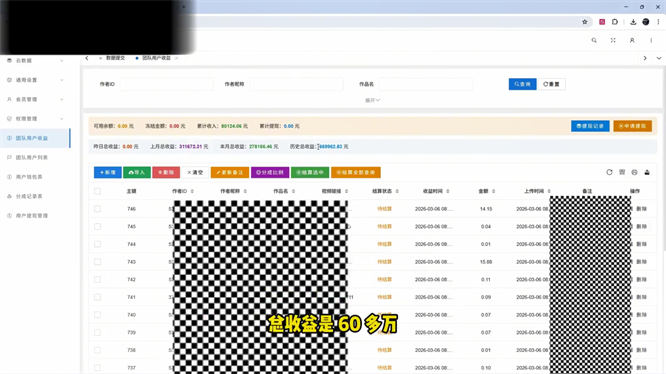
Task: Click the orange 更新备注 button
Action: pyautogui.click(x=230, y=172)
